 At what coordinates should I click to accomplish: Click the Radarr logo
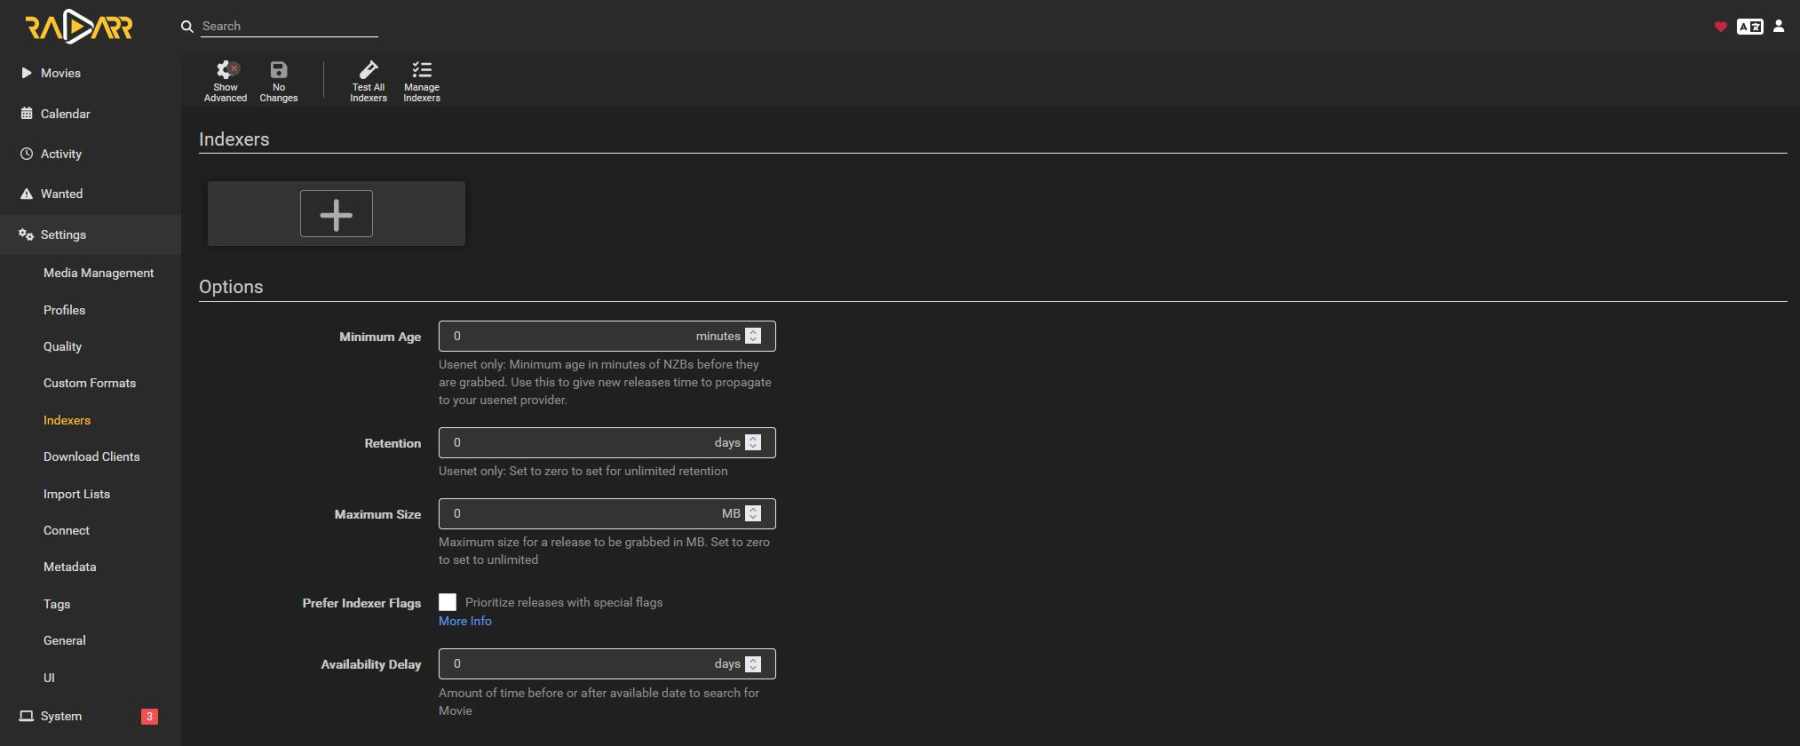pos(79,27)
